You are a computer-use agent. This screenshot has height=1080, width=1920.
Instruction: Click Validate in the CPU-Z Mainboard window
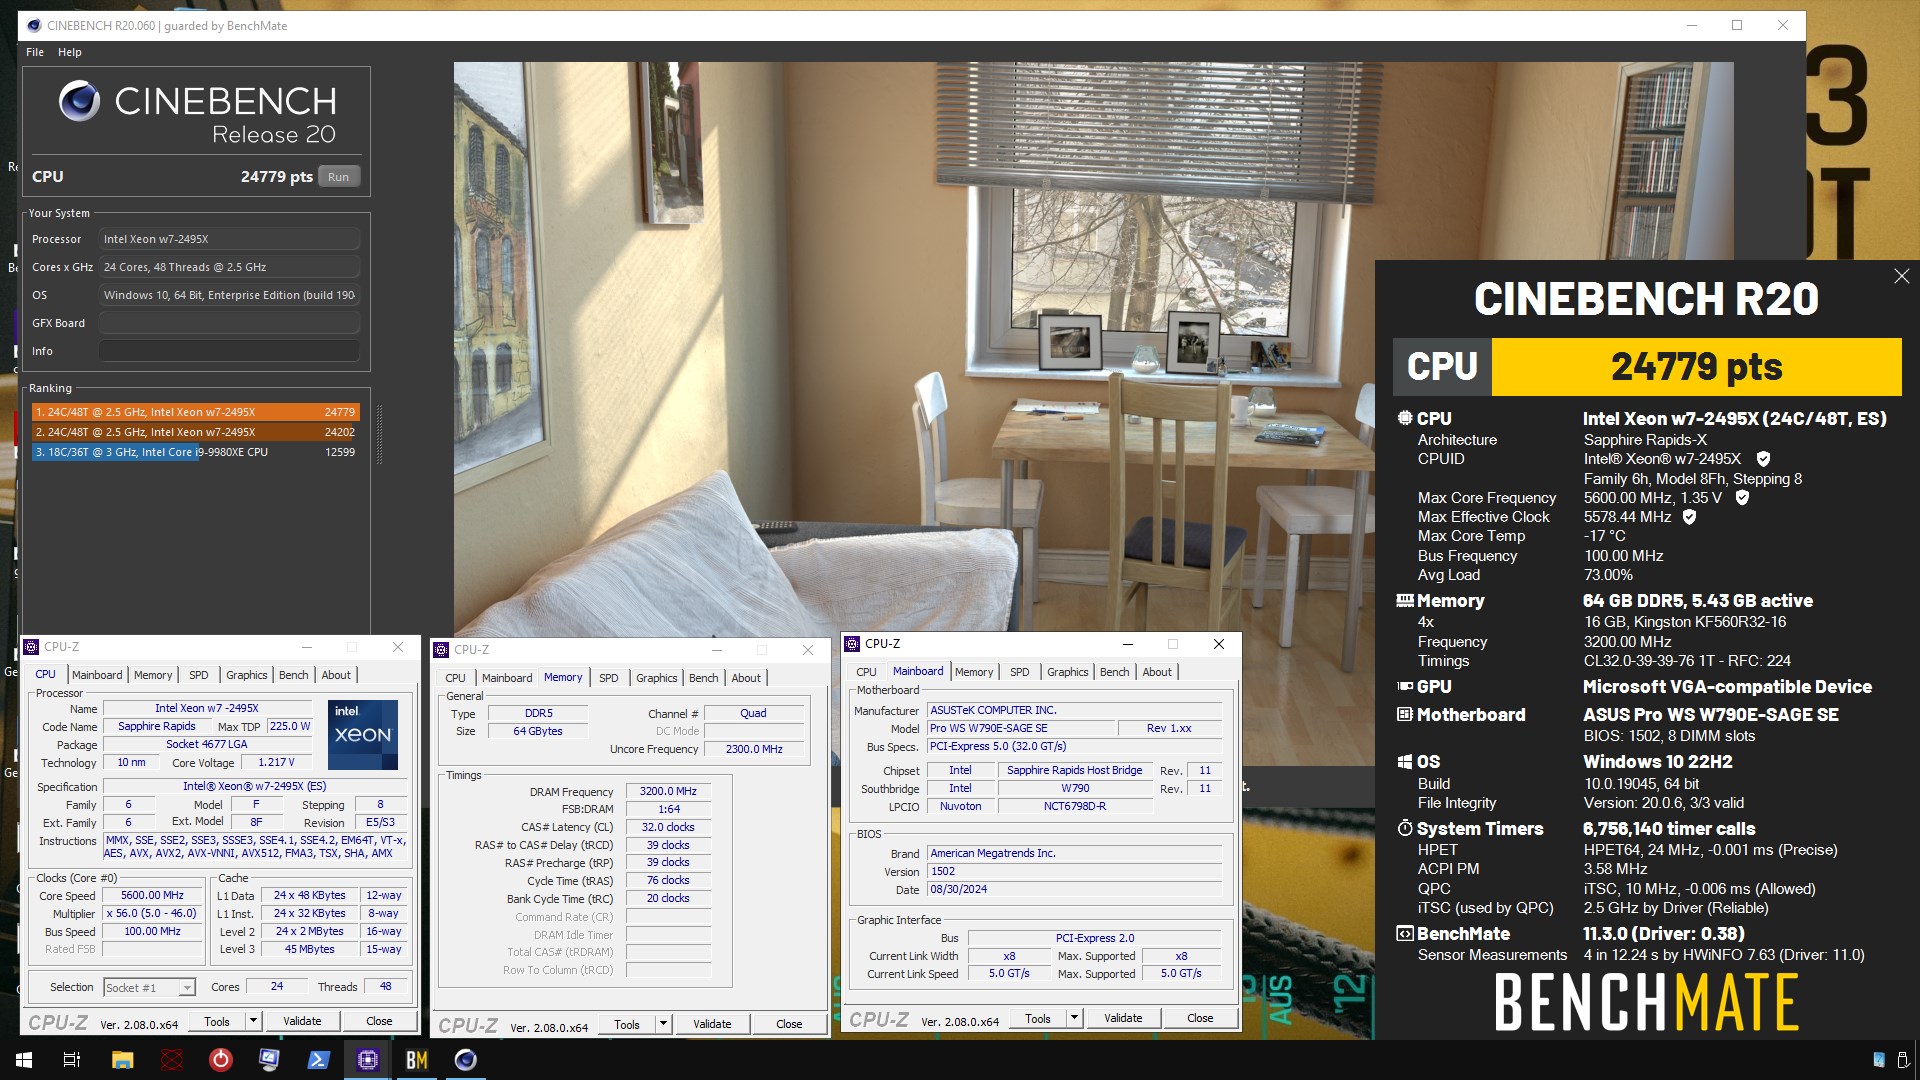pos(1123,1019)
